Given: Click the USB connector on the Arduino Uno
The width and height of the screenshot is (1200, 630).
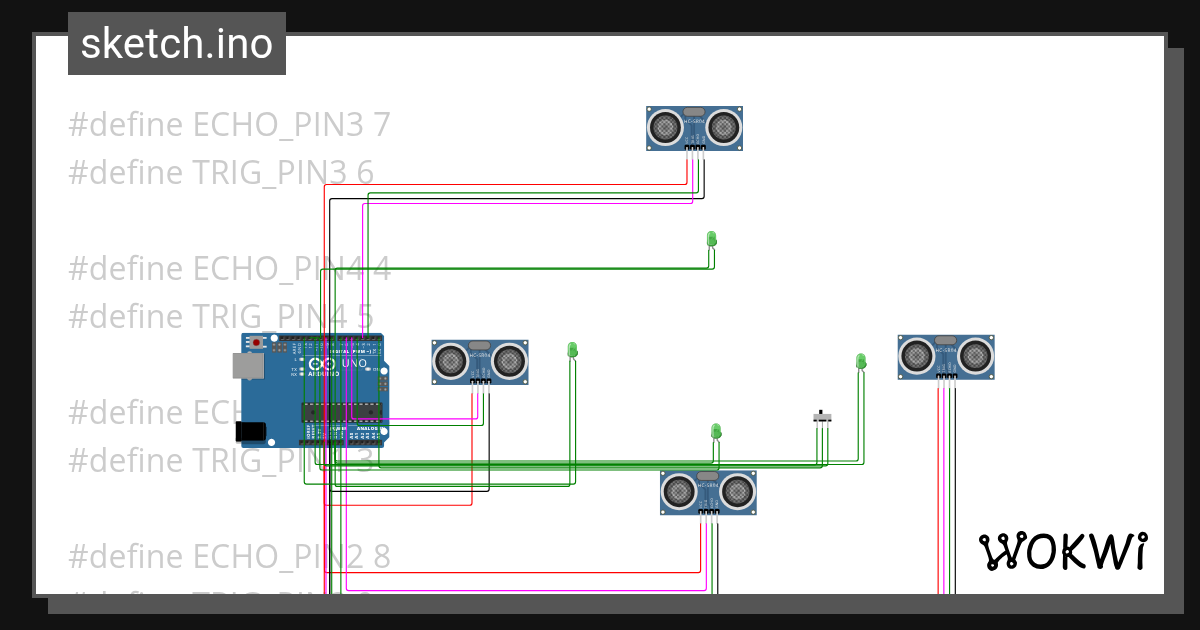Looking at the screenshot, I should point(248,366).
